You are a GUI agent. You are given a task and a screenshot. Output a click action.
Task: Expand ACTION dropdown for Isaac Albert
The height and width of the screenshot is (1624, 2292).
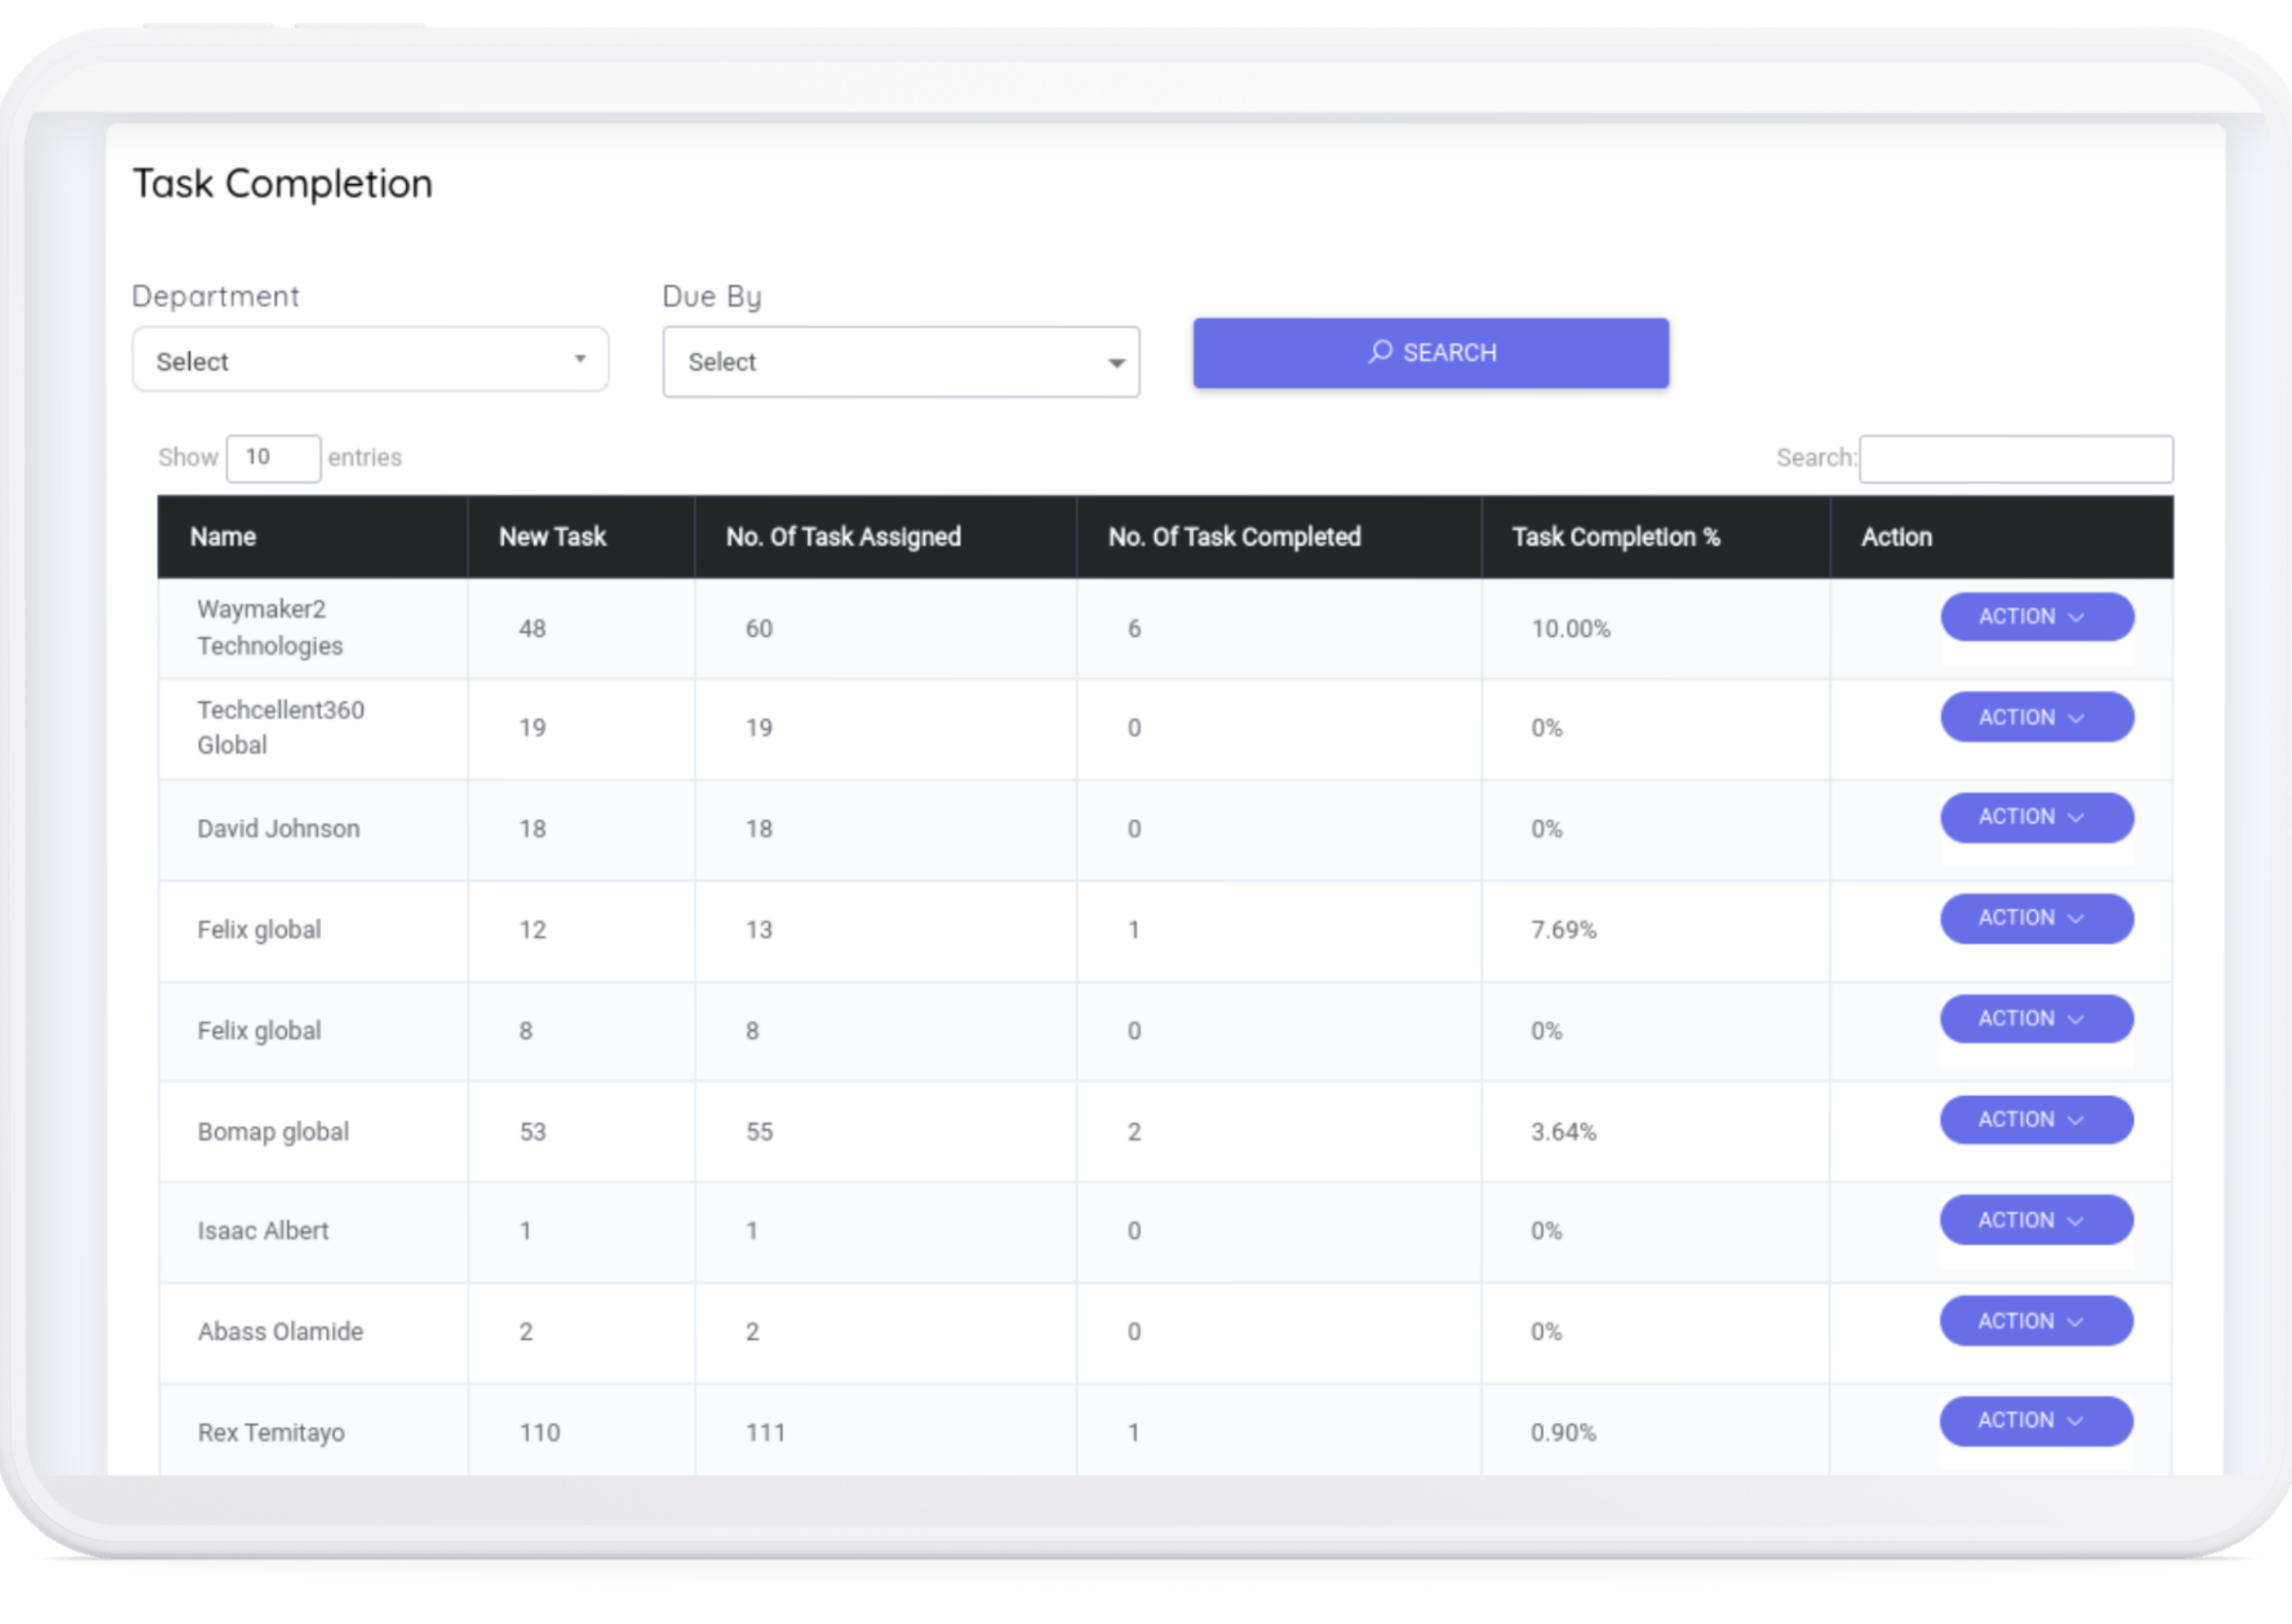[2036, 1220]
